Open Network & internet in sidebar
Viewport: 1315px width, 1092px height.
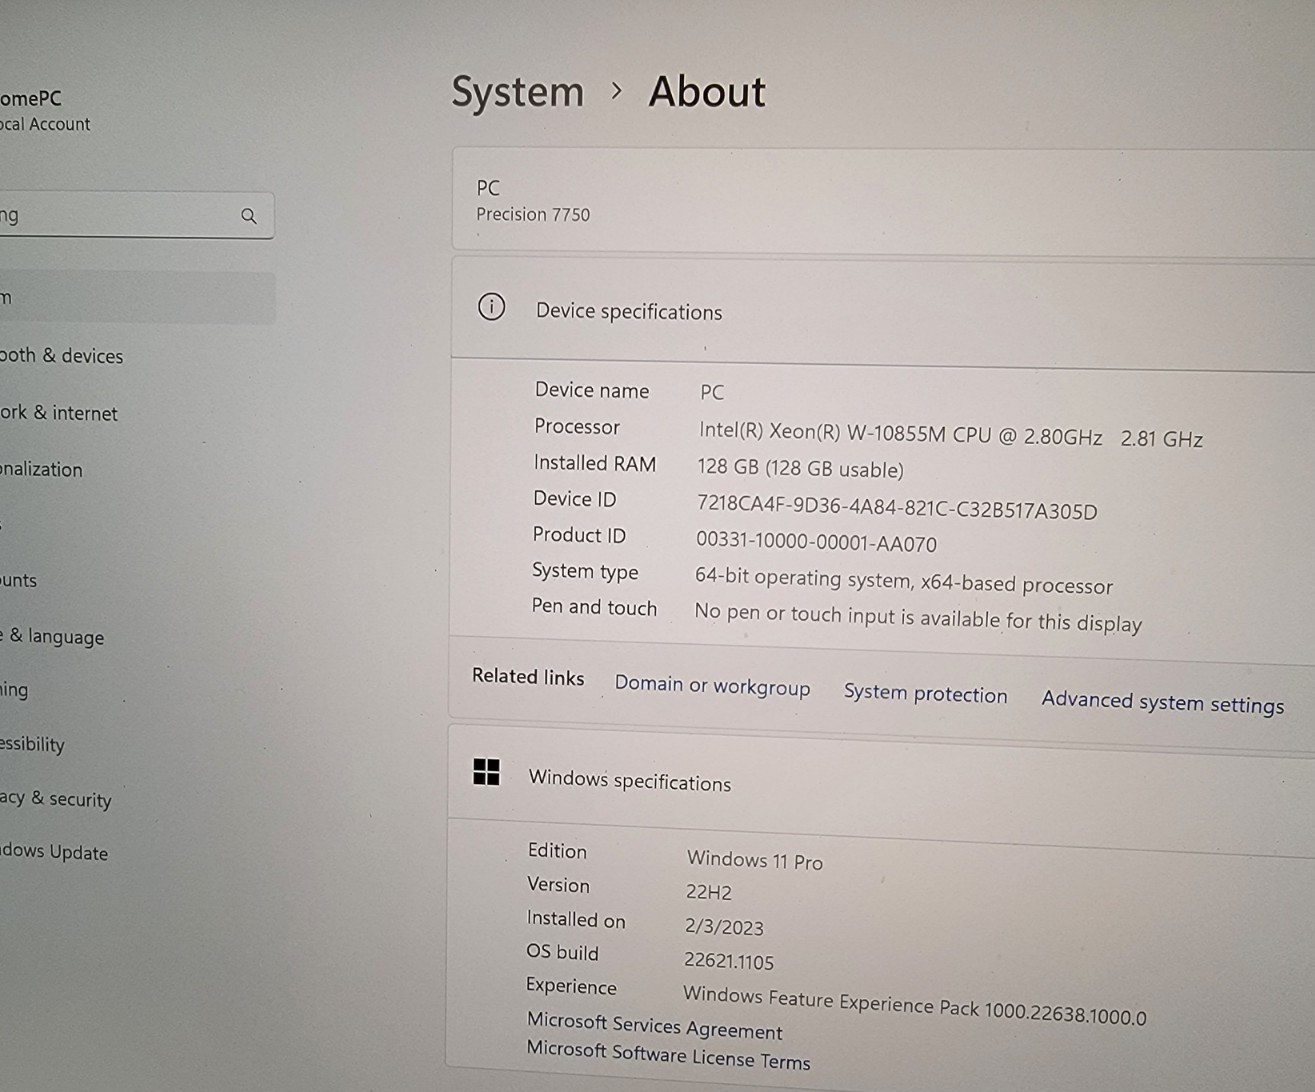(58, 413)
